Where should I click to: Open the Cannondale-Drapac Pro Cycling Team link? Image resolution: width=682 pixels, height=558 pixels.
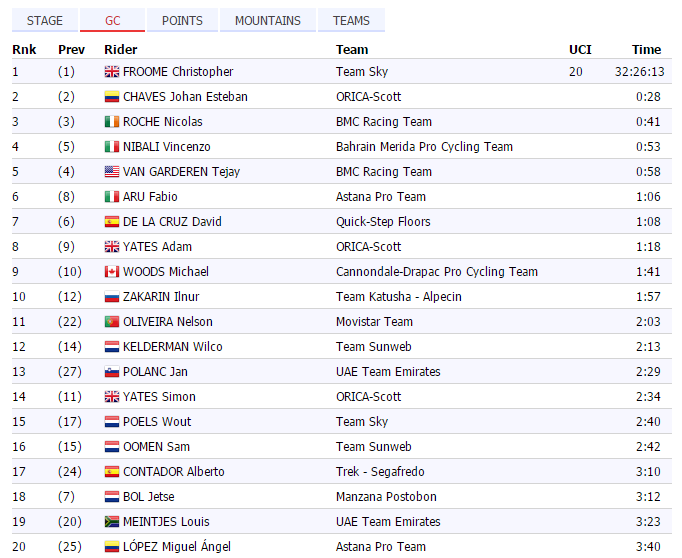pos(437,272)
